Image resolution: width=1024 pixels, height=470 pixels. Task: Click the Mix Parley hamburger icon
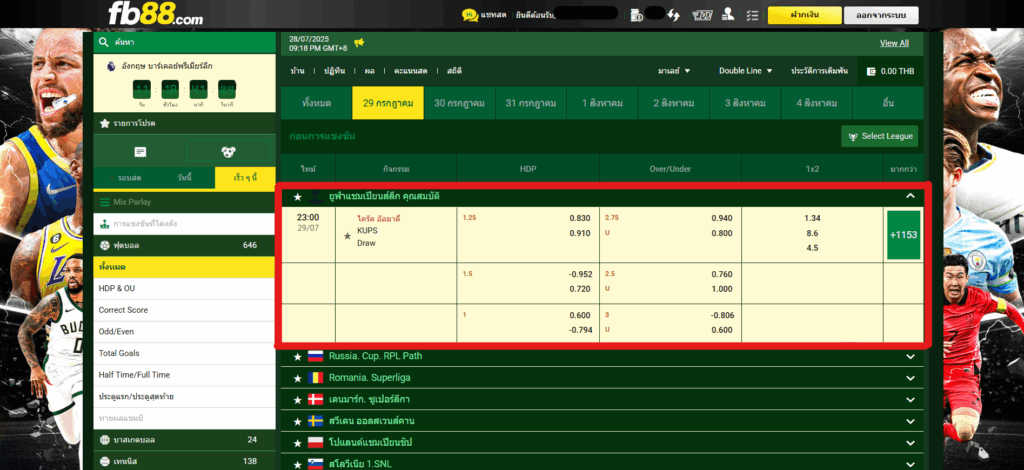tap(104, 202)
